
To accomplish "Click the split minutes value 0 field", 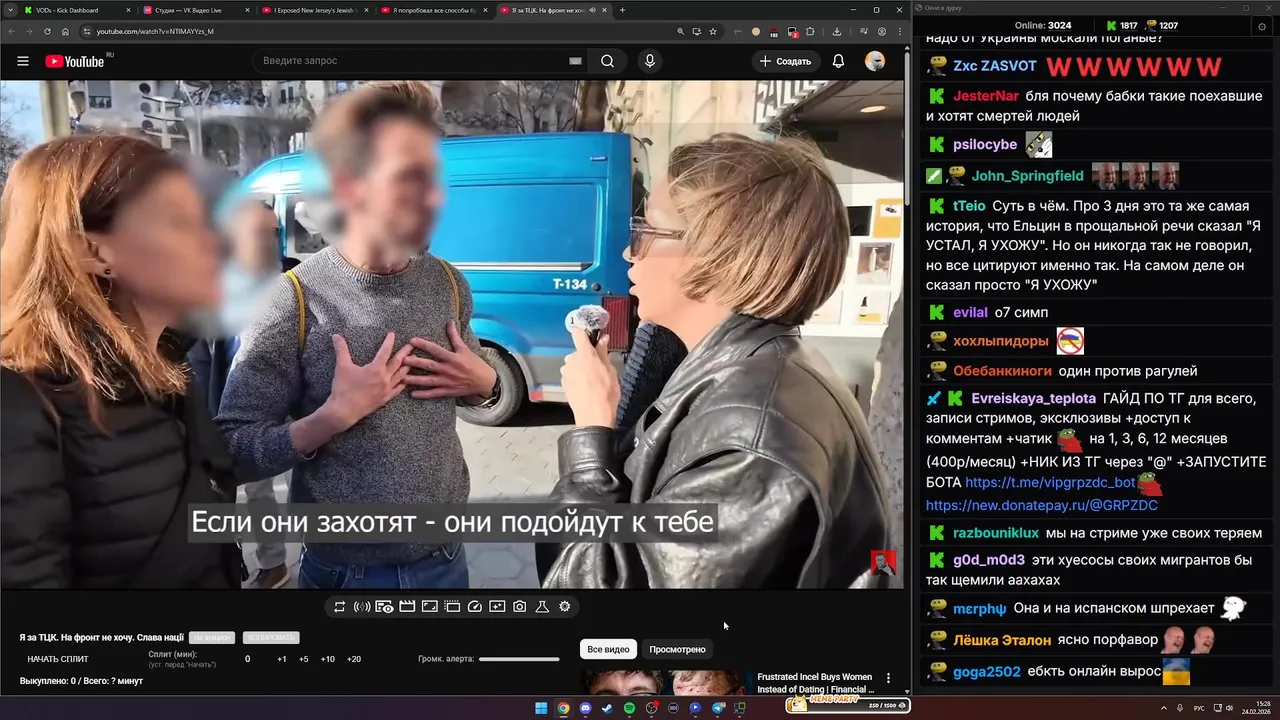I will coord(248,659).
